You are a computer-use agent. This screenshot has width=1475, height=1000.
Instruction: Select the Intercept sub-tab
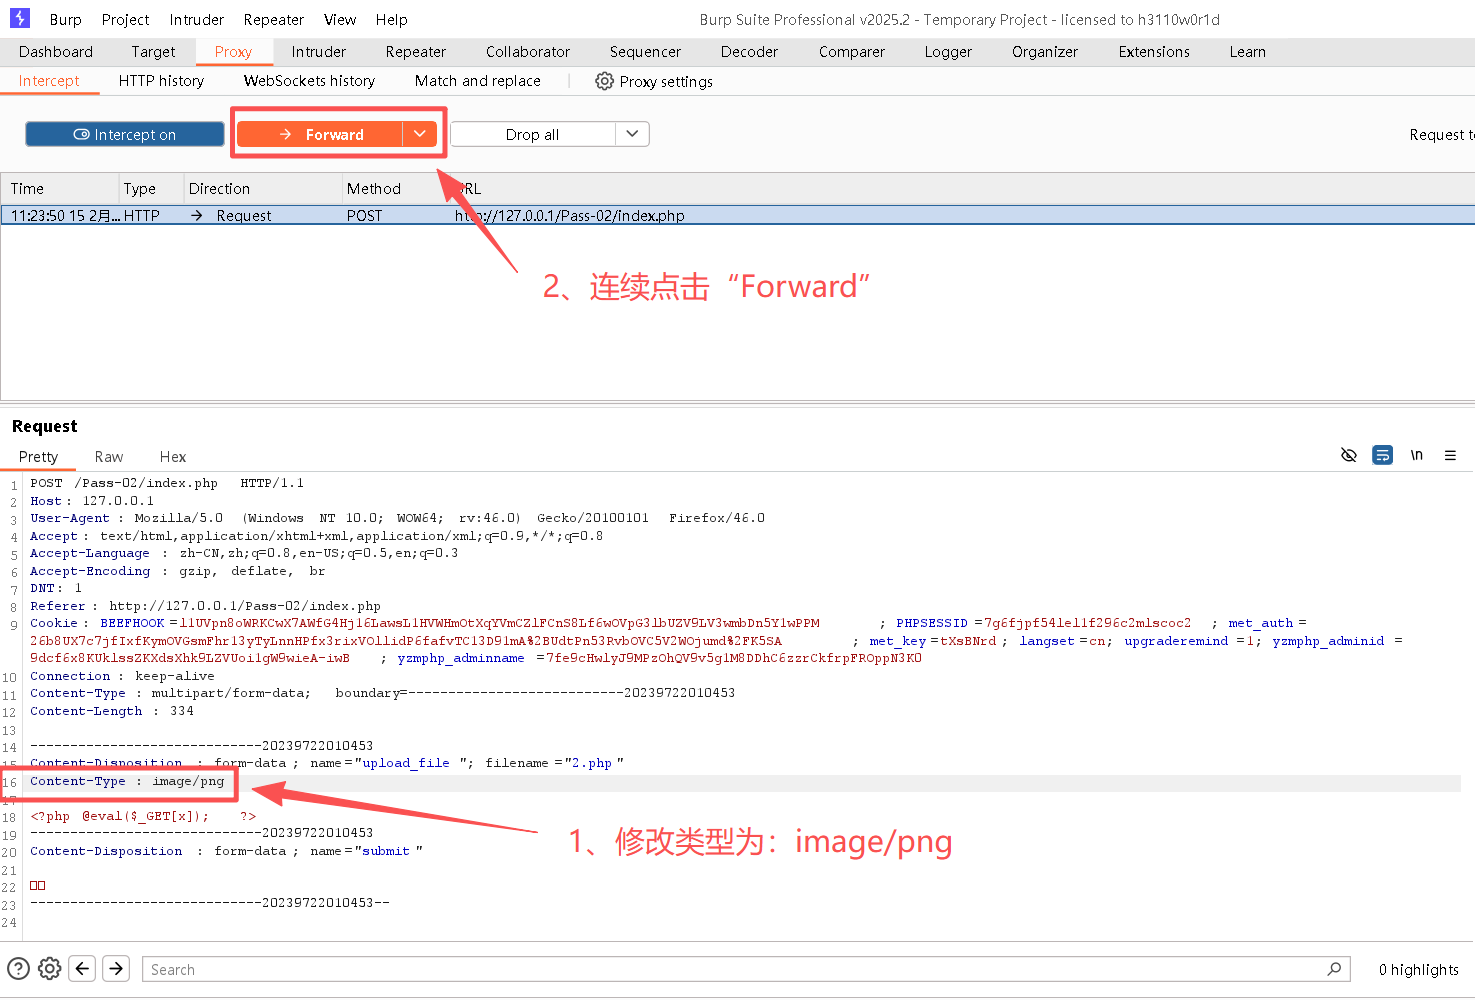click(x=49, y=81)
